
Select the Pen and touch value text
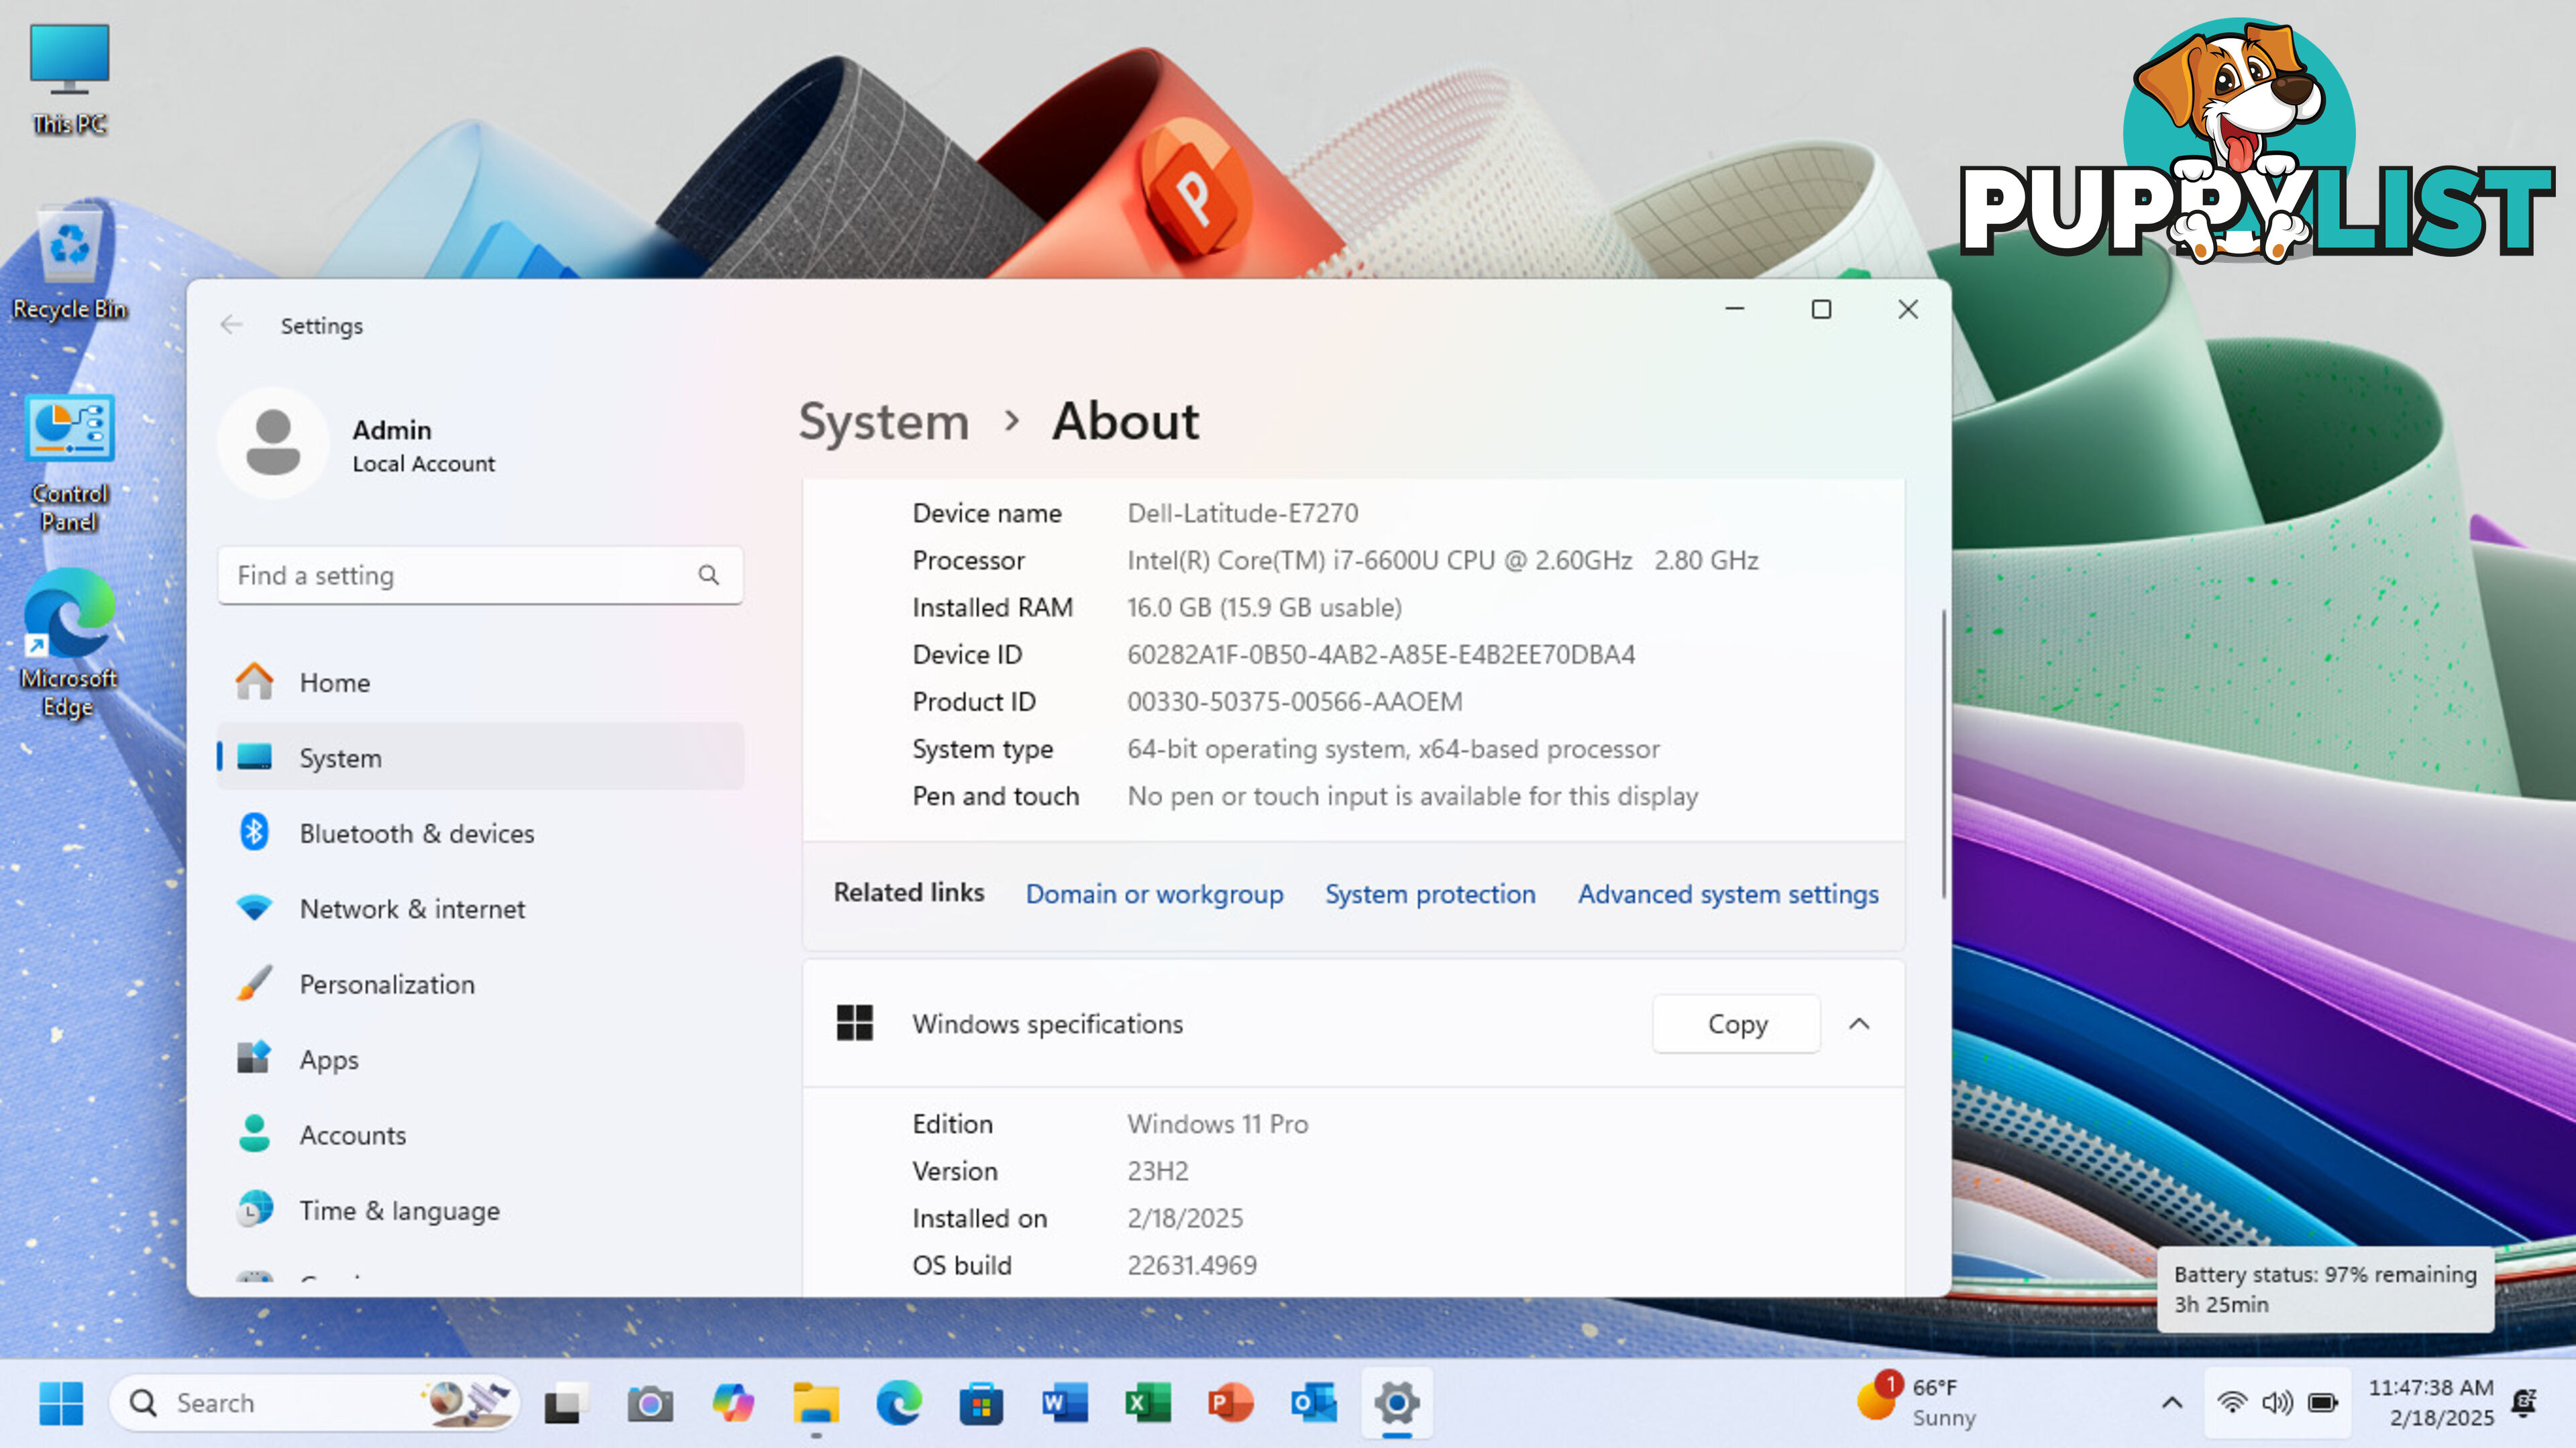point(1412,796)
